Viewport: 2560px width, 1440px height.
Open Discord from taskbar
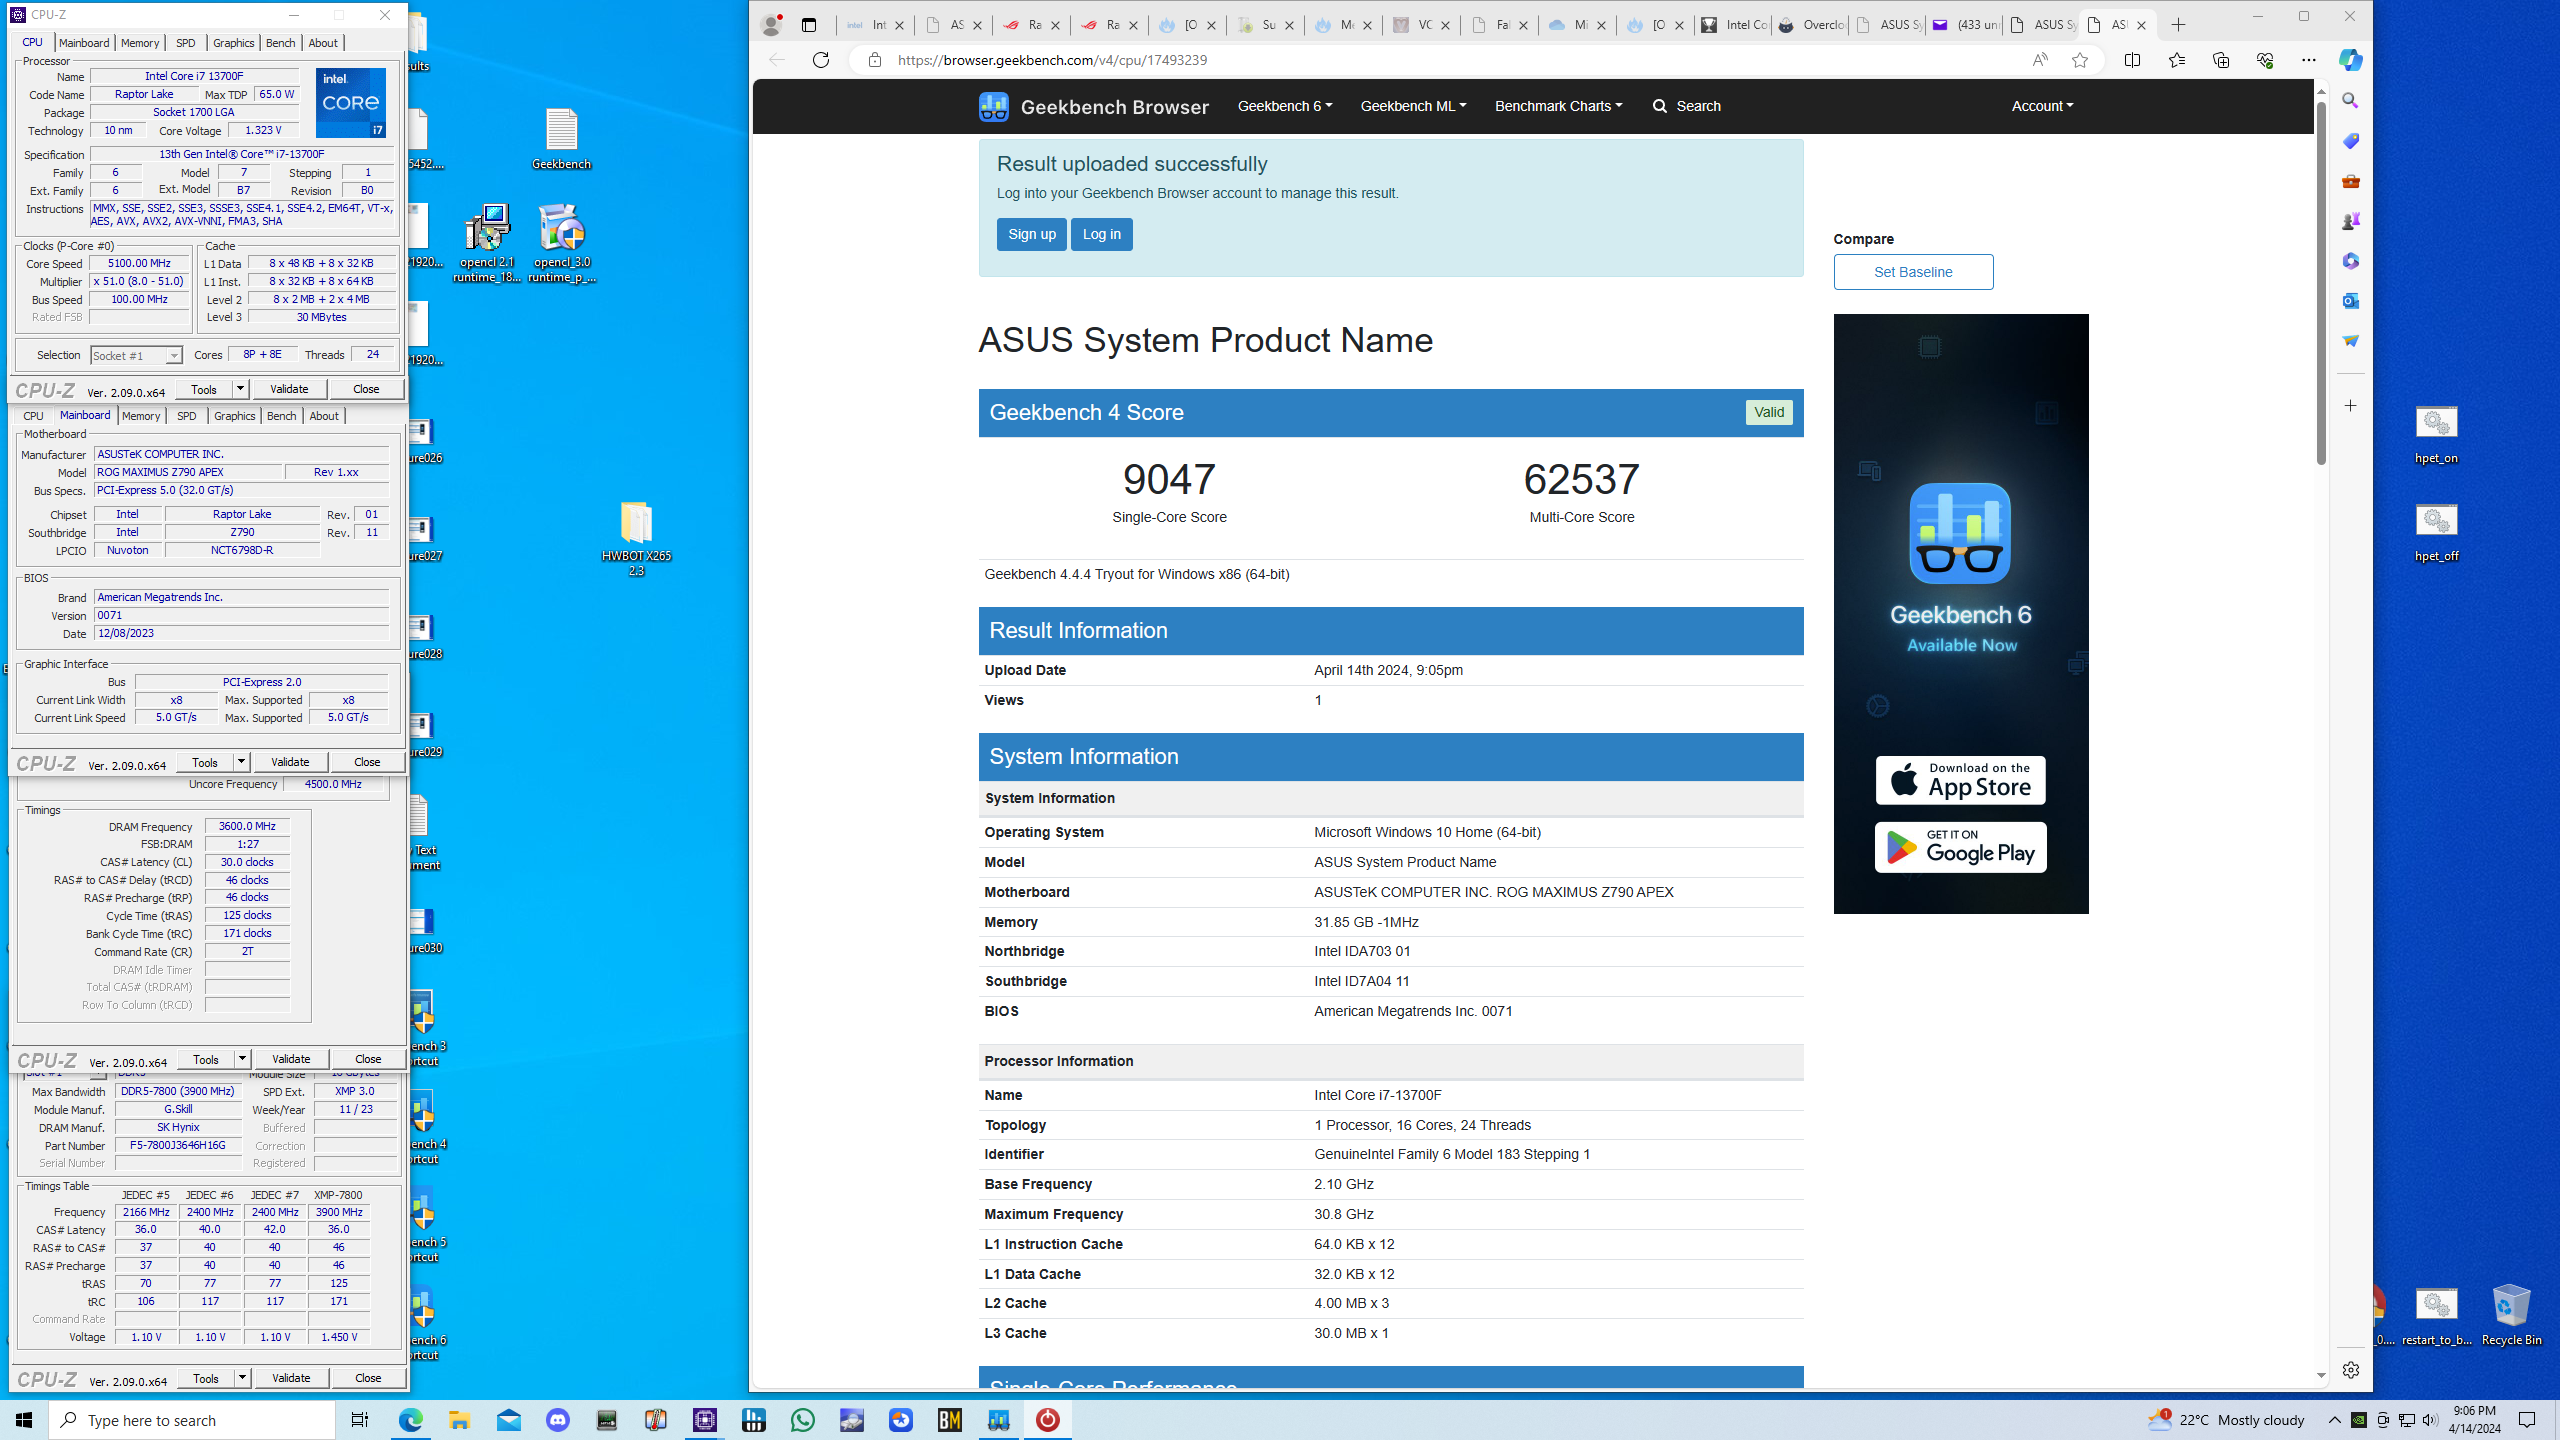tap(557, 1420)
